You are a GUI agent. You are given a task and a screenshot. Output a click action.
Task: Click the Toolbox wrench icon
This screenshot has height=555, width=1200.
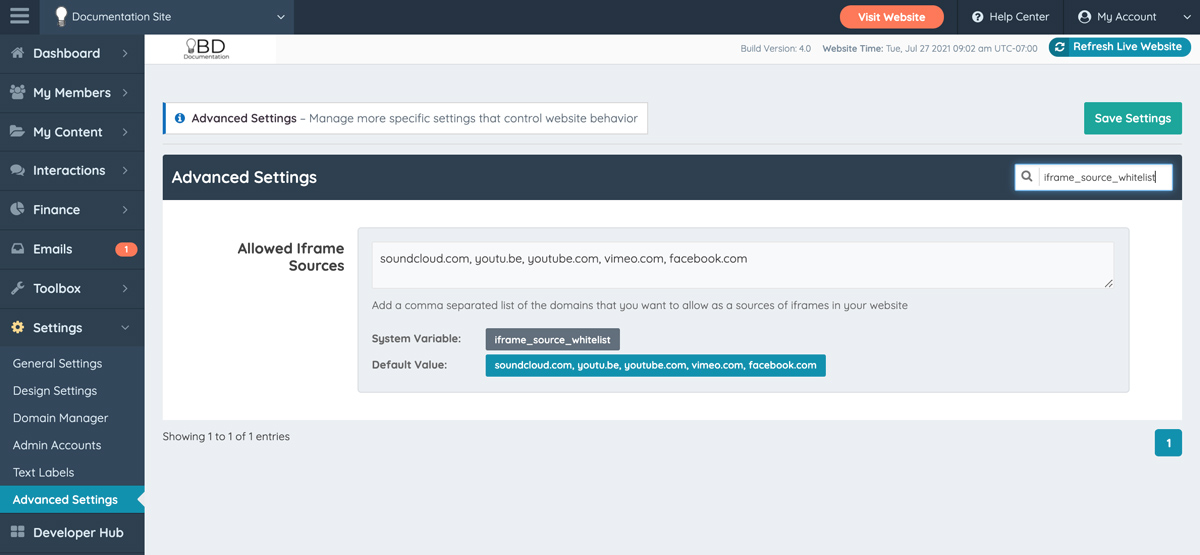pos(17,288)
